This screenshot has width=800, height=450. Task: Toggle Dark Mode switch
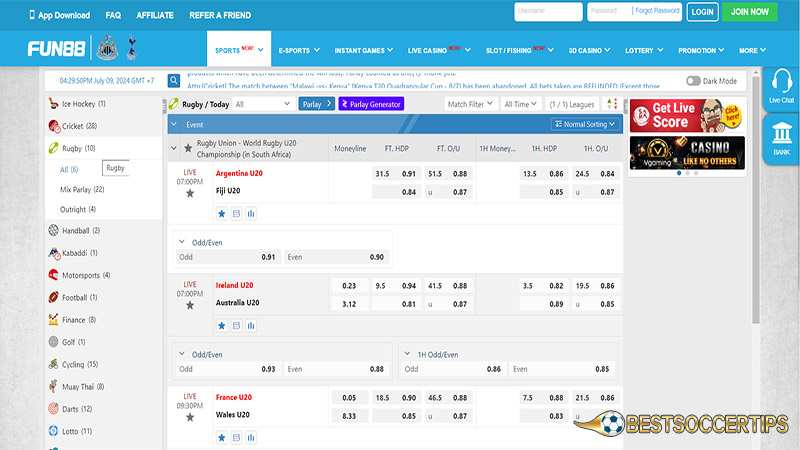pyautogui.click(x=693, y=81)
